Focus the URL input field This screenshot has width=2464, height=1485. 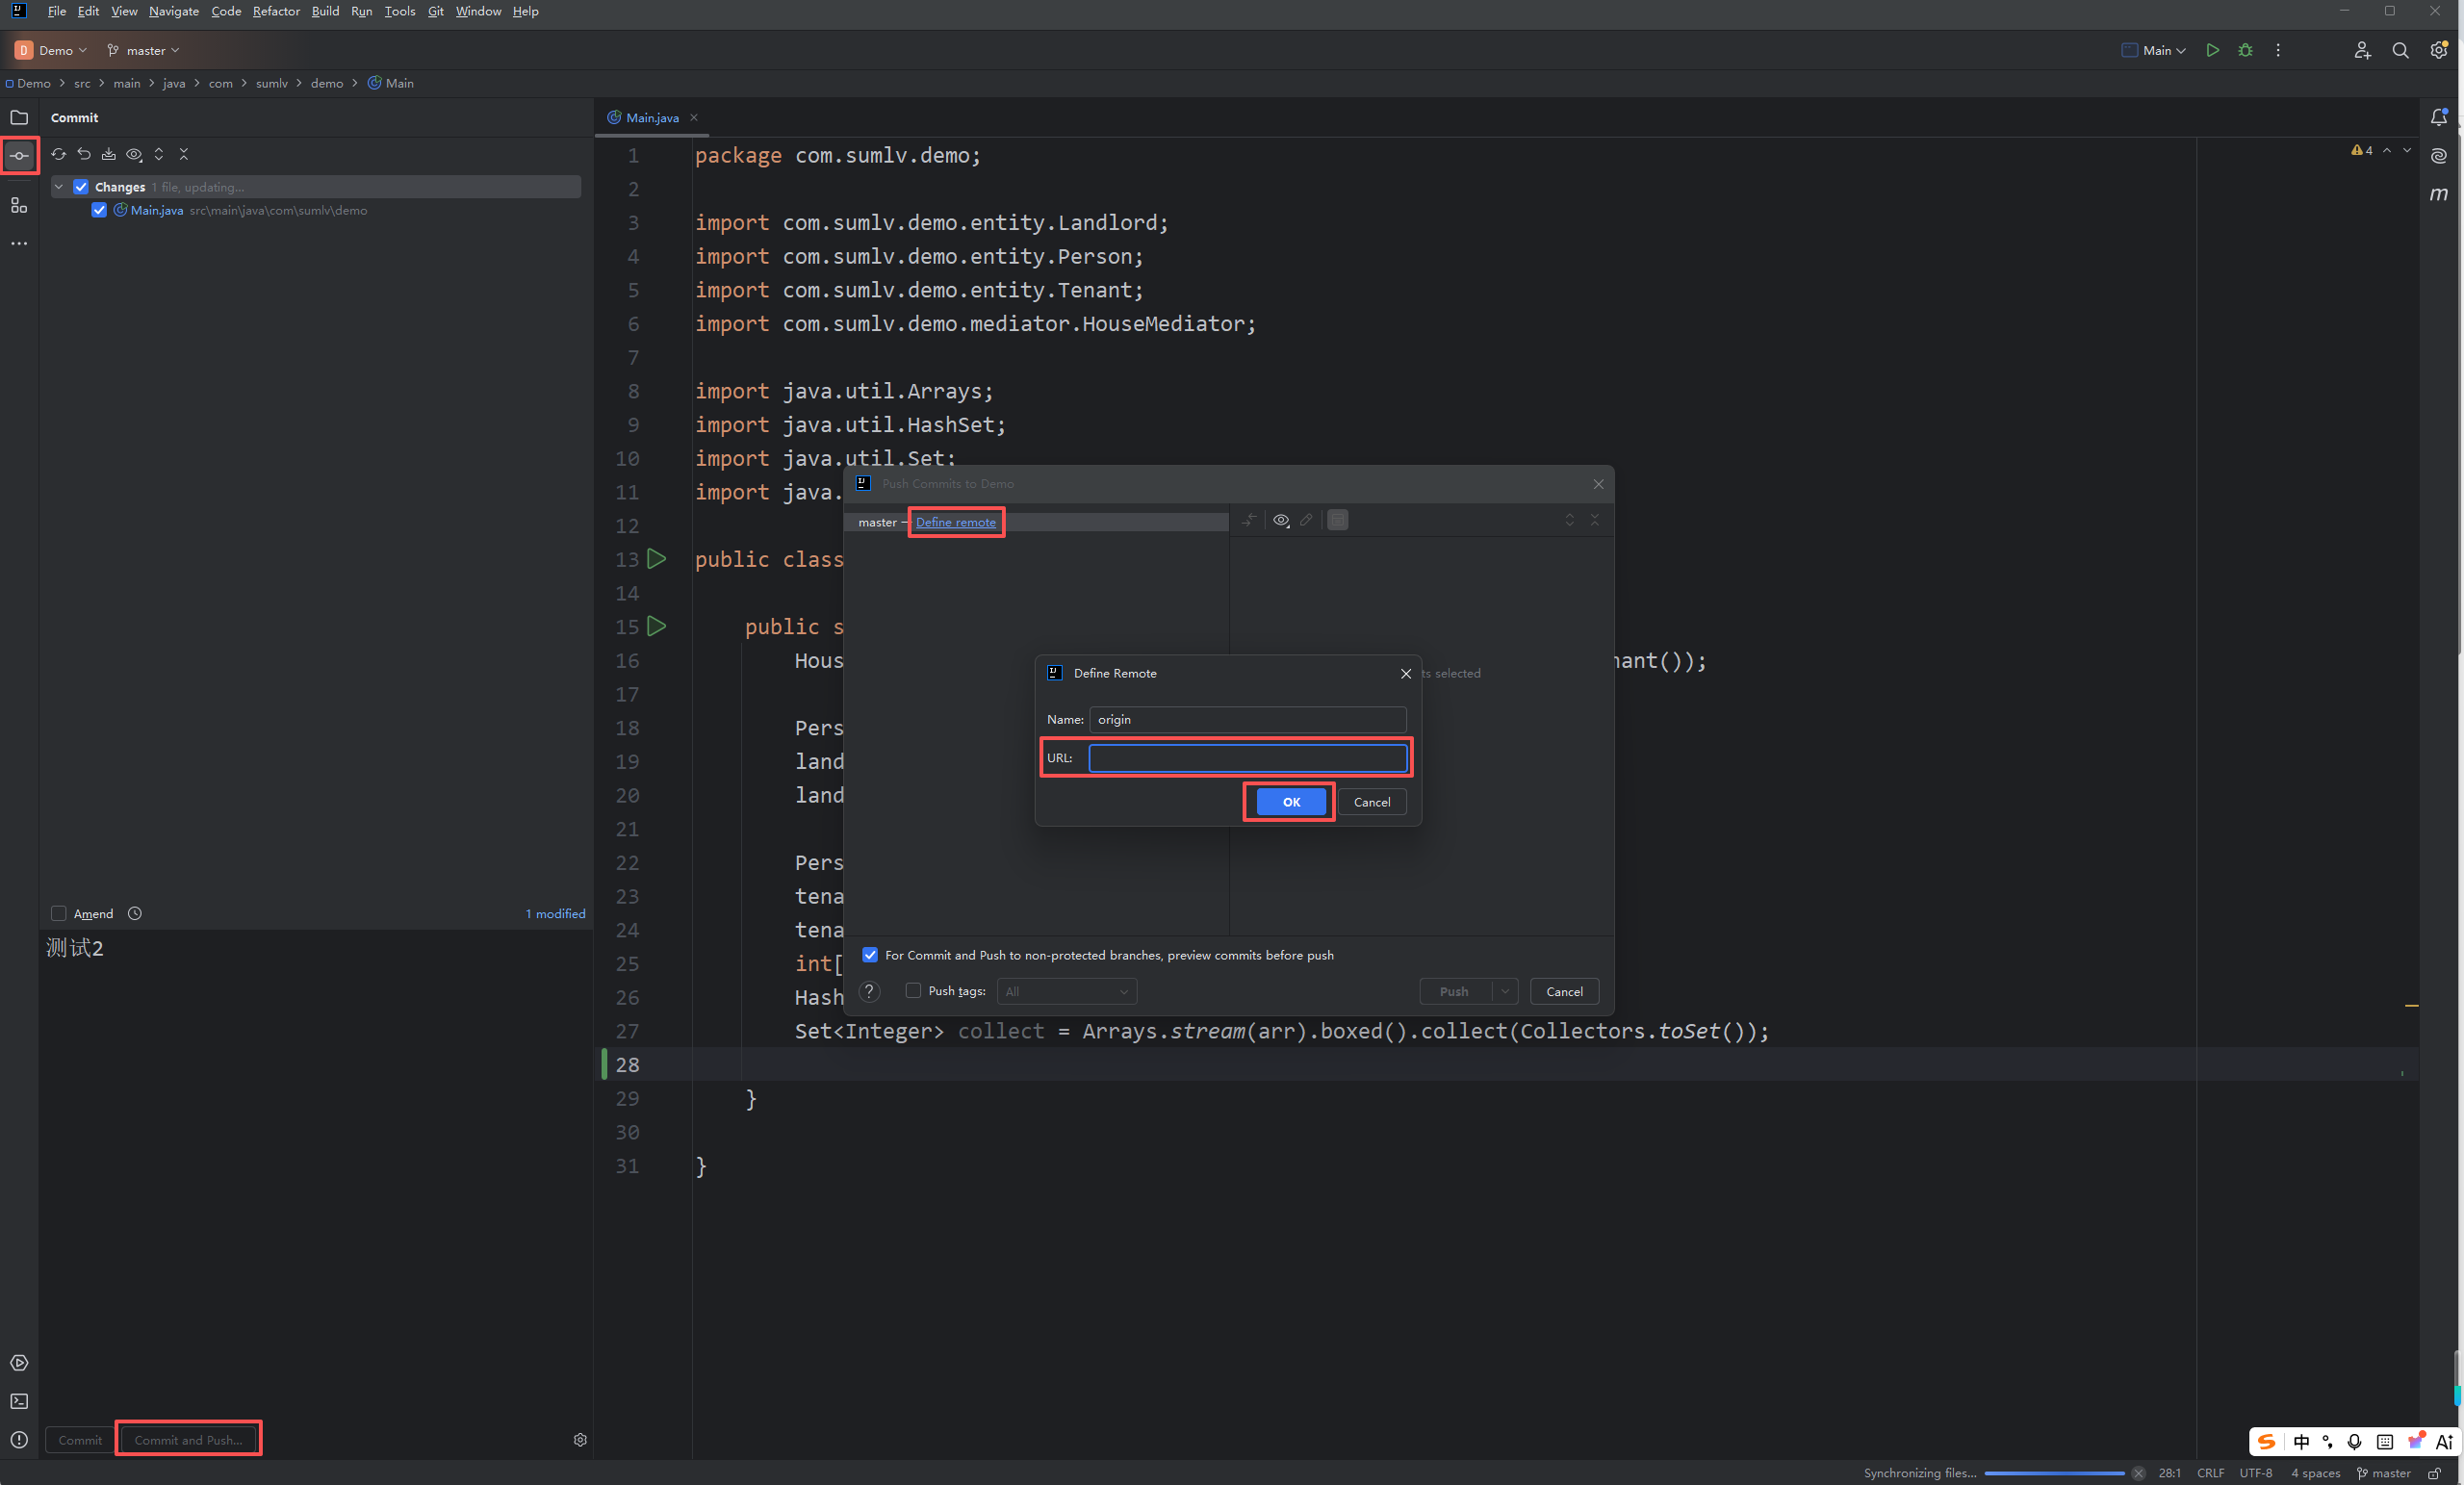tap(1248, 757)
